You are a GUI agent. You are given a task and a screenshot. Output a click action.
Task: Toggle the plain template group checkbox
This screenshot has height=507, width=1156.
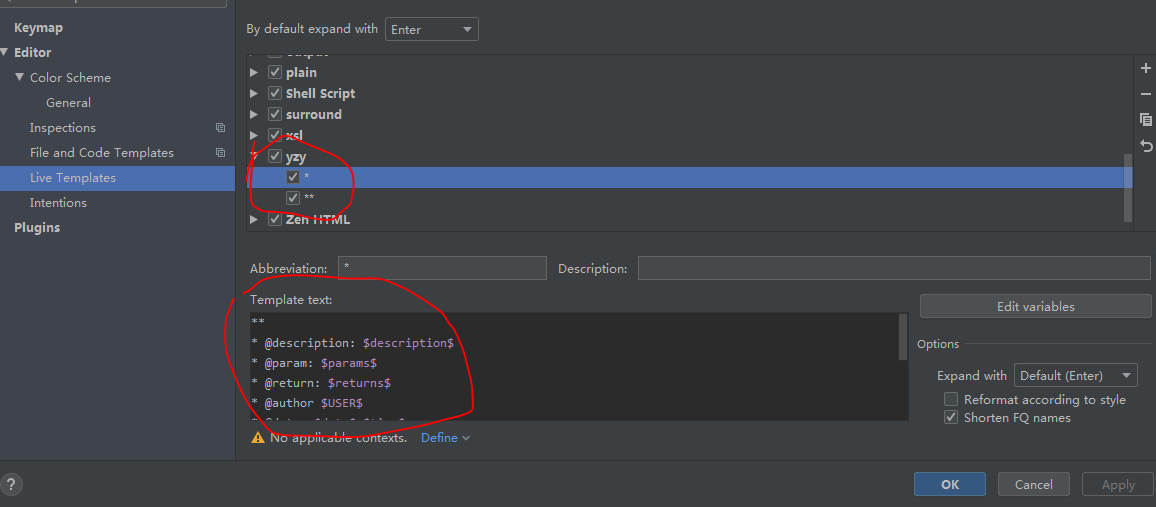click(275, 72)
